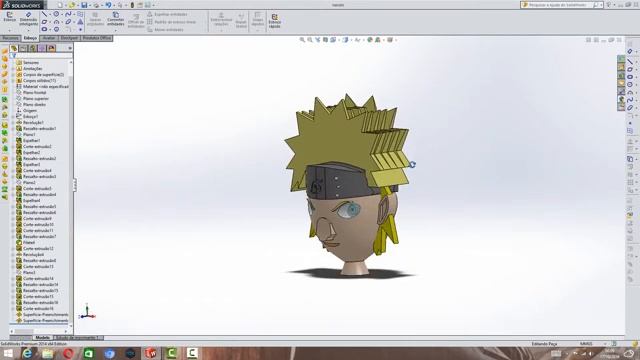The height and width of the screenshot is (360, 640).
Task: Open Internet Explorer from the taskbar
Action: click(x=27, y=353)
